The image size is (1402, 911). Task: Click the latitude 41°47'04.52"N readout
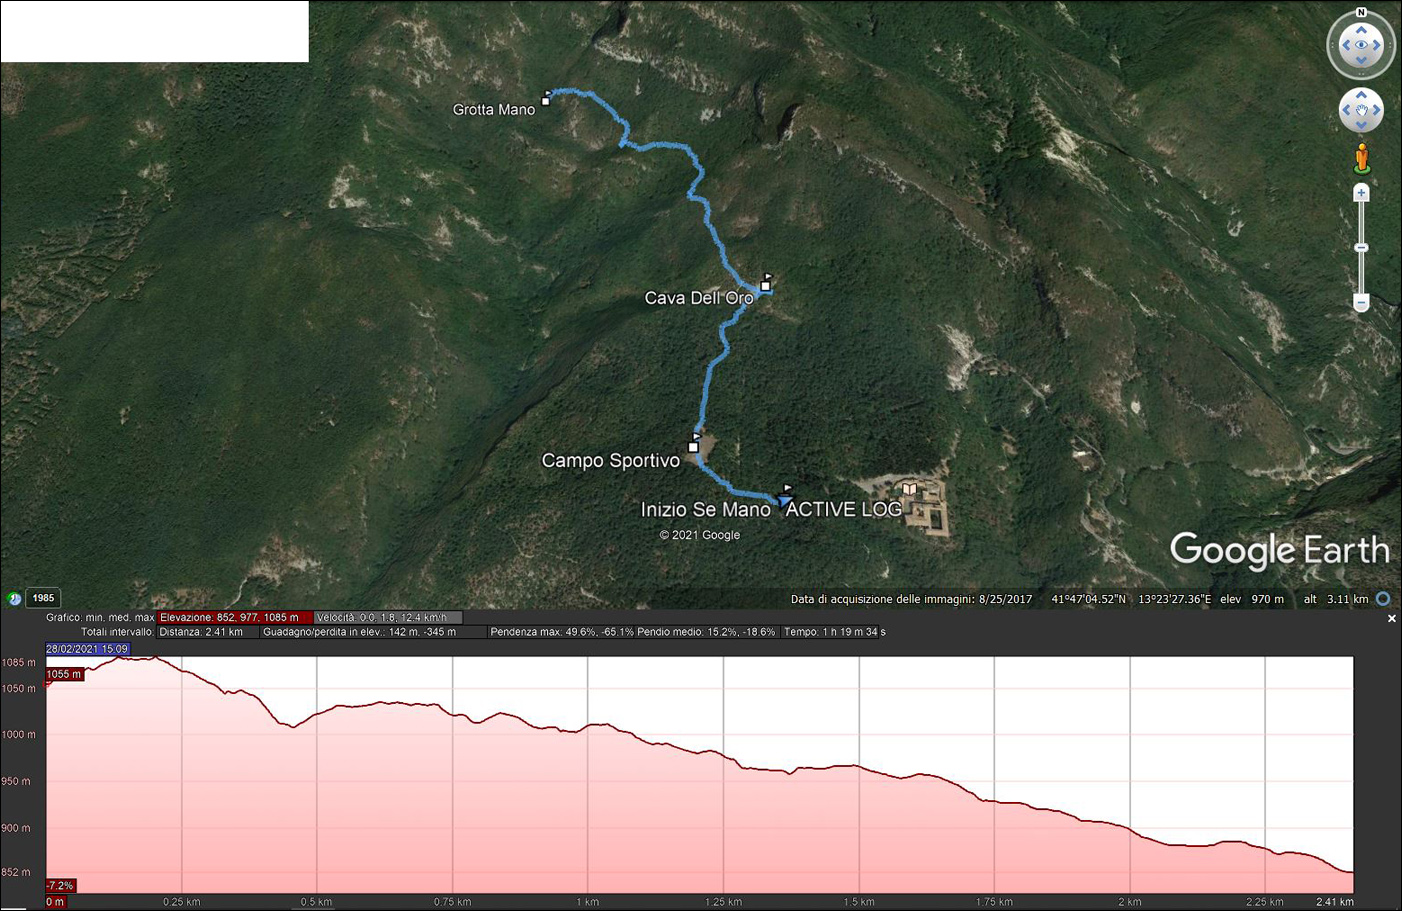point(1089,600)
